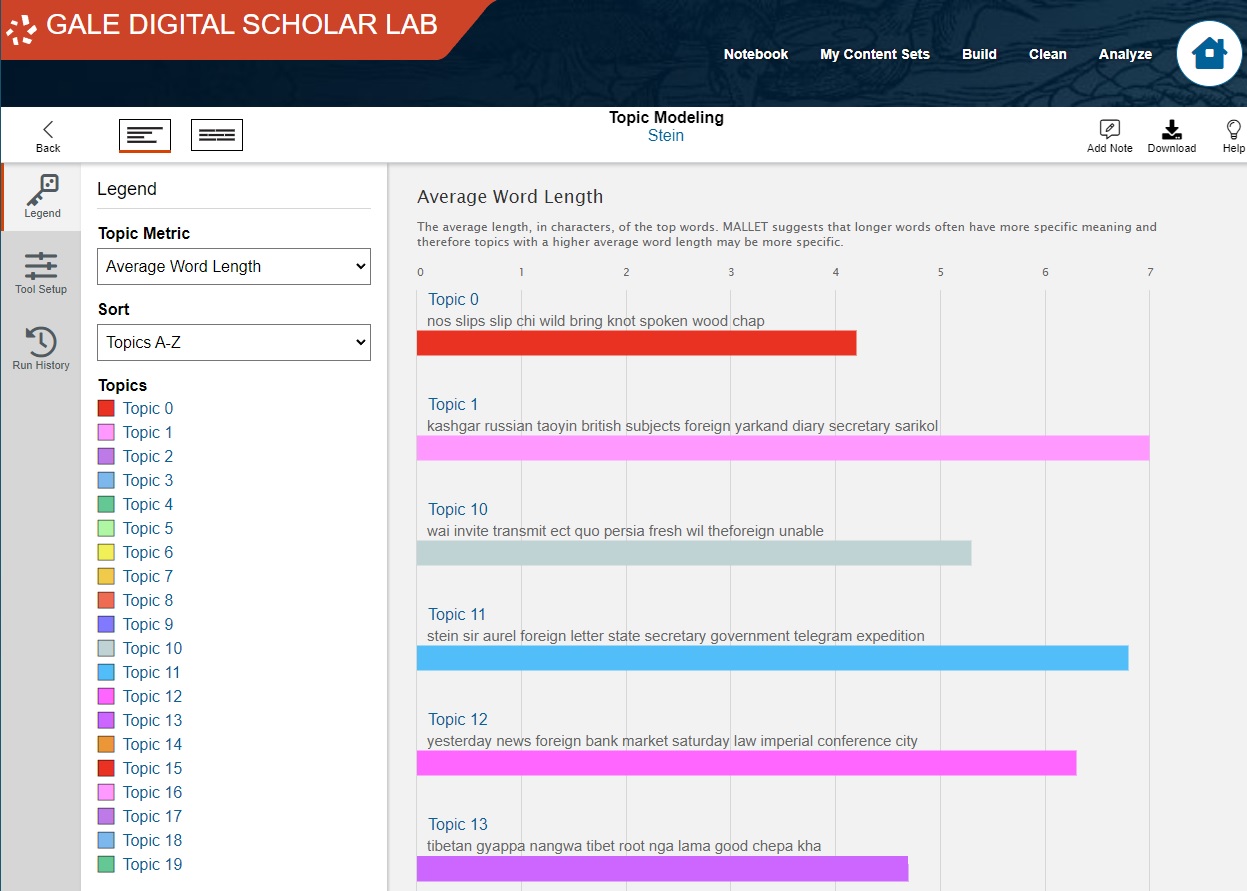Viewport: 1247px width, 891px height.
Task: Select the two-column view icon
Action: click(x=217, y=135)
